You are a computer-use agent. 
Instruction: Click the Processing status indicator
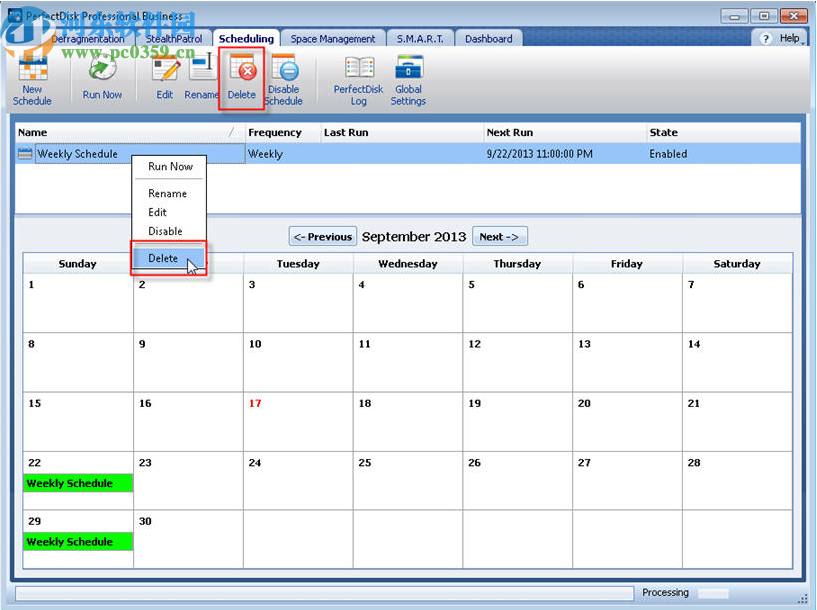tap(665, 592)
